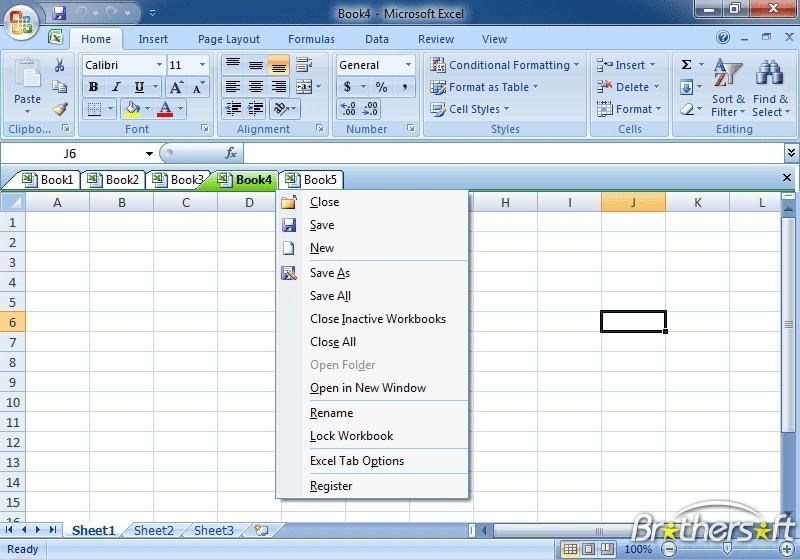Select column H header
This screenshot has width=800, height=560.
(505, 202)
